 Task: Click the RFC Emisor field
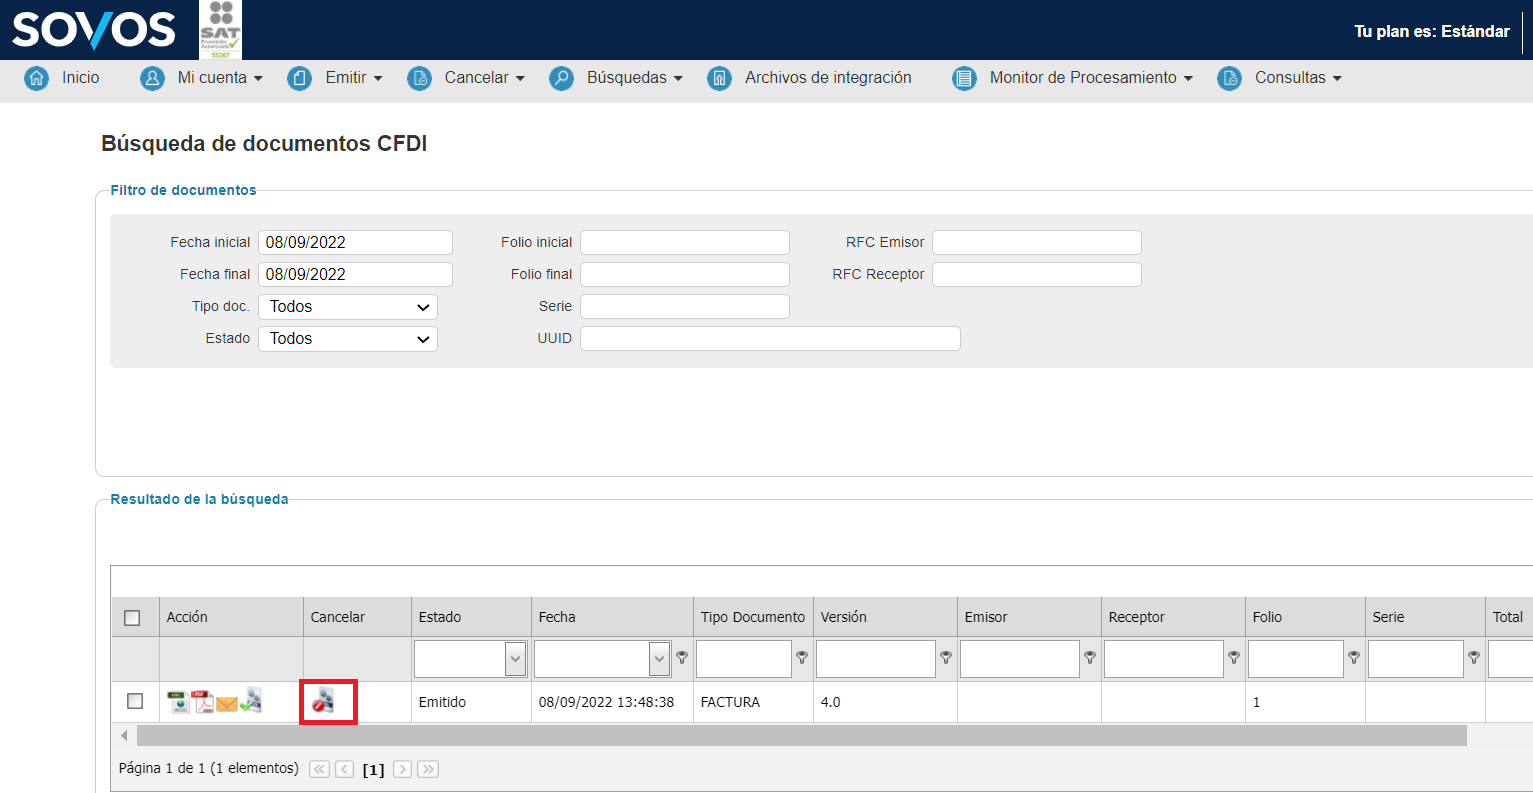pyautogui.click(x=1037, y=243)
